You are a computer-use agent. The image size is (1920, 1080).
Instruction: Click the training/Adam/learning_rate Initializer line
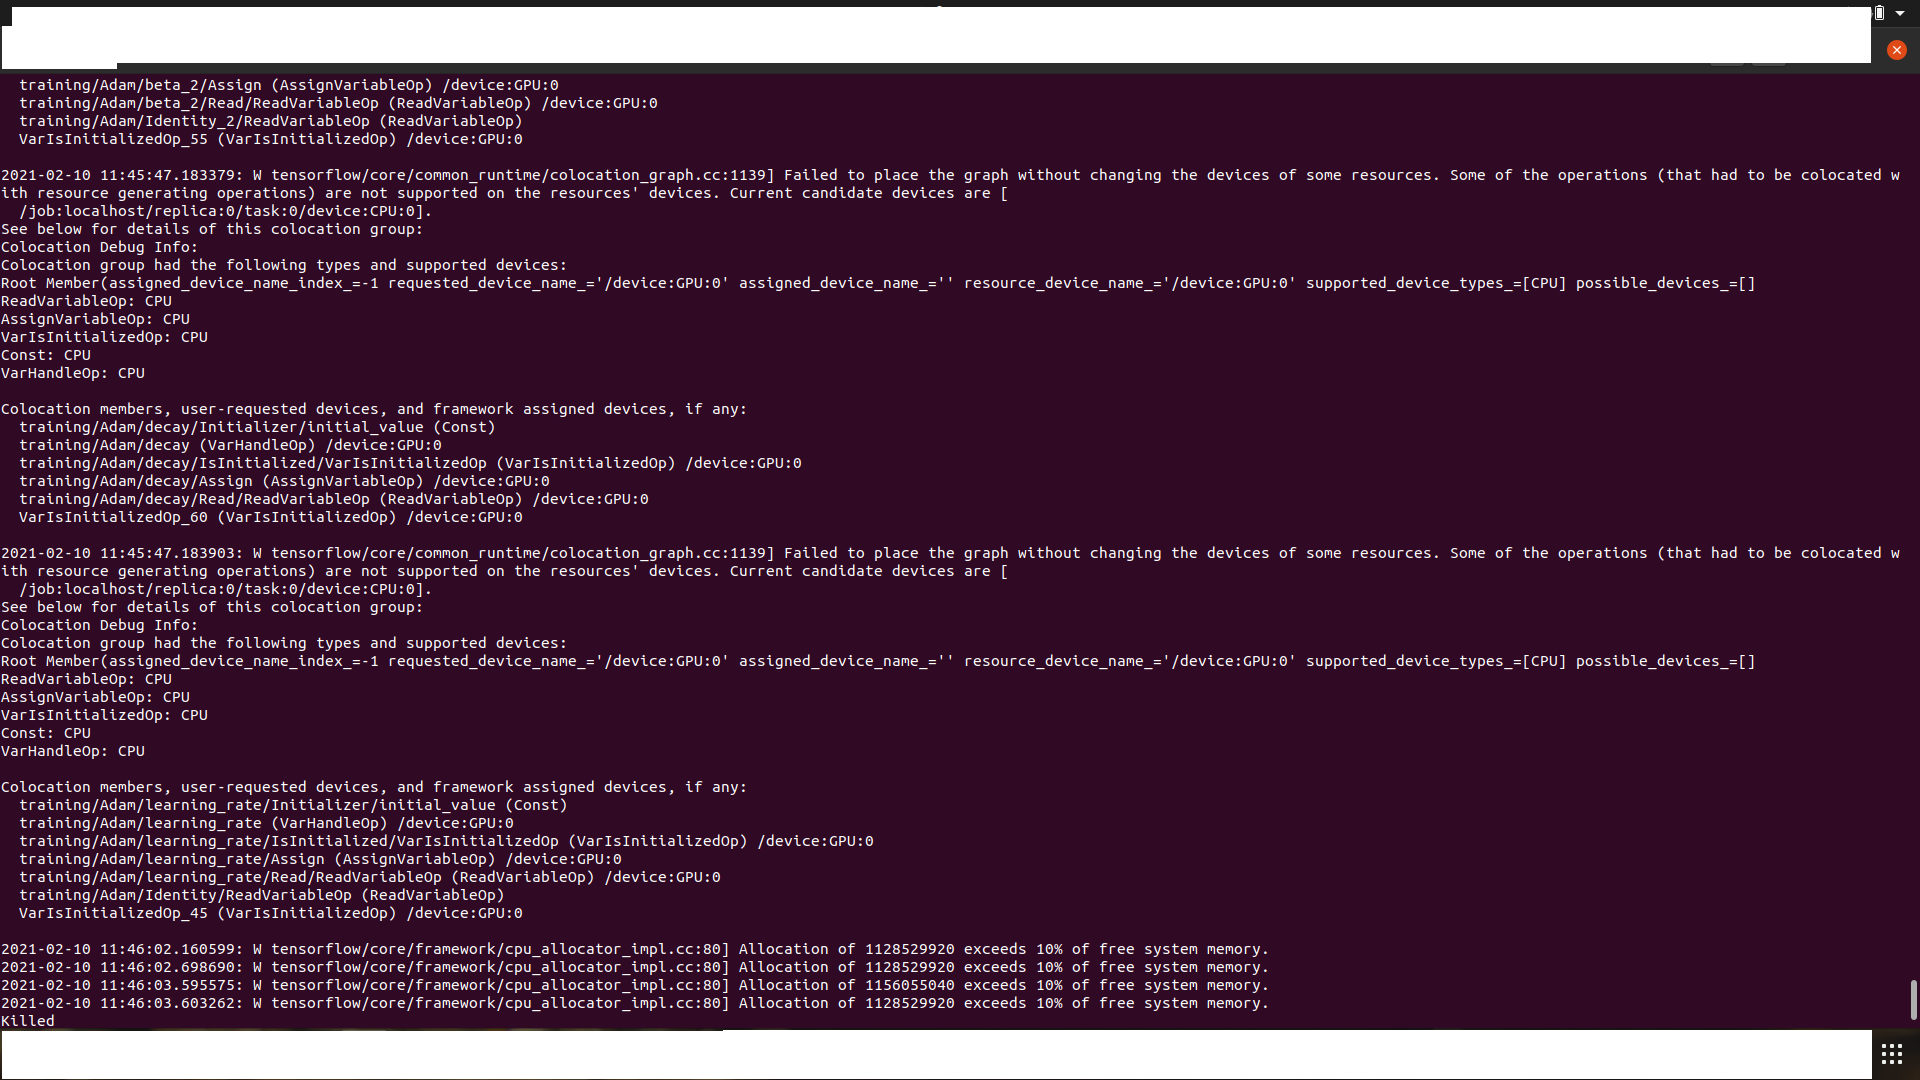[x=295, y=805]
